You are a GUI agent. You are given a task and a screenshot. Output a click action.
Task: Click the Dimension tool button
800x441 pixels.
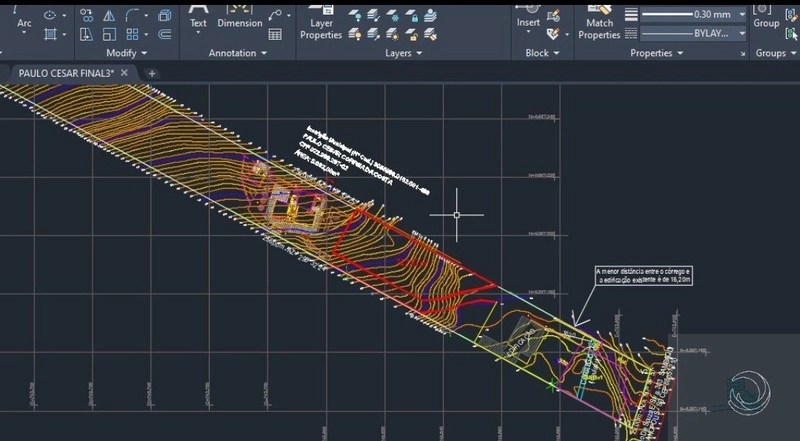(240, 18)
